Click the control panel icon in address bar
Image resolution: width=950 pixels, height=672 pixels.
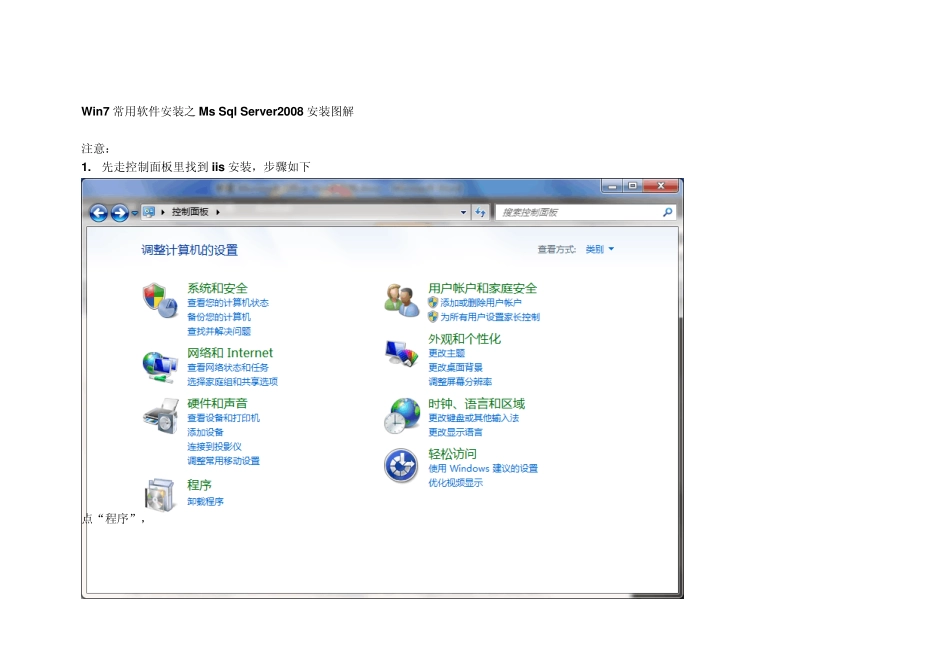148,212
